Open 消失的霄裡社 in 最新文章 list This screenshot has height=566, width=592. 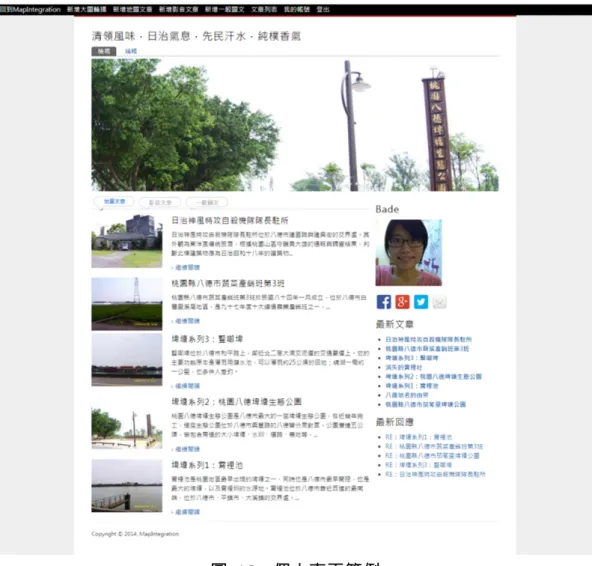pos(404,367)
